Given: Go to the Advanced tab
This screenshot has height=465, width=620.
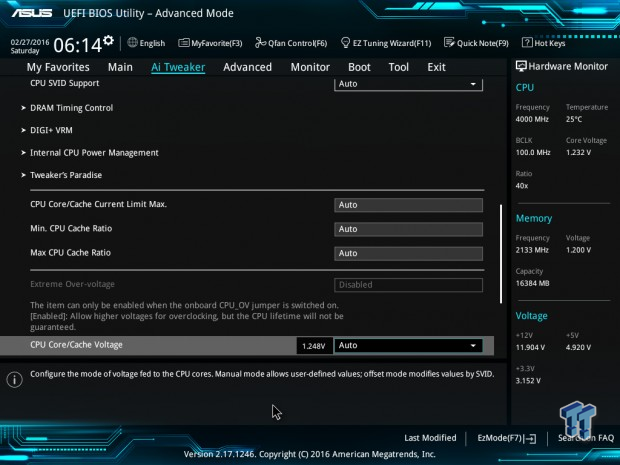Looking at the screenshot, I should pyautogui.click(x=248, y=67).
